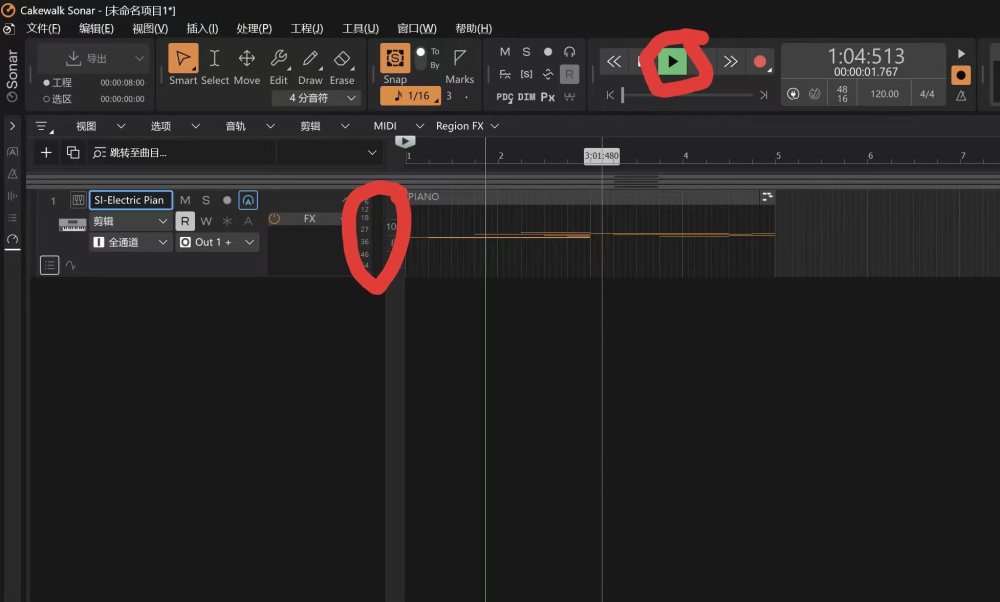Viewport: 1000px width, 602px height.
Task: Toggle the track FX power button
Action: point(275,218)
